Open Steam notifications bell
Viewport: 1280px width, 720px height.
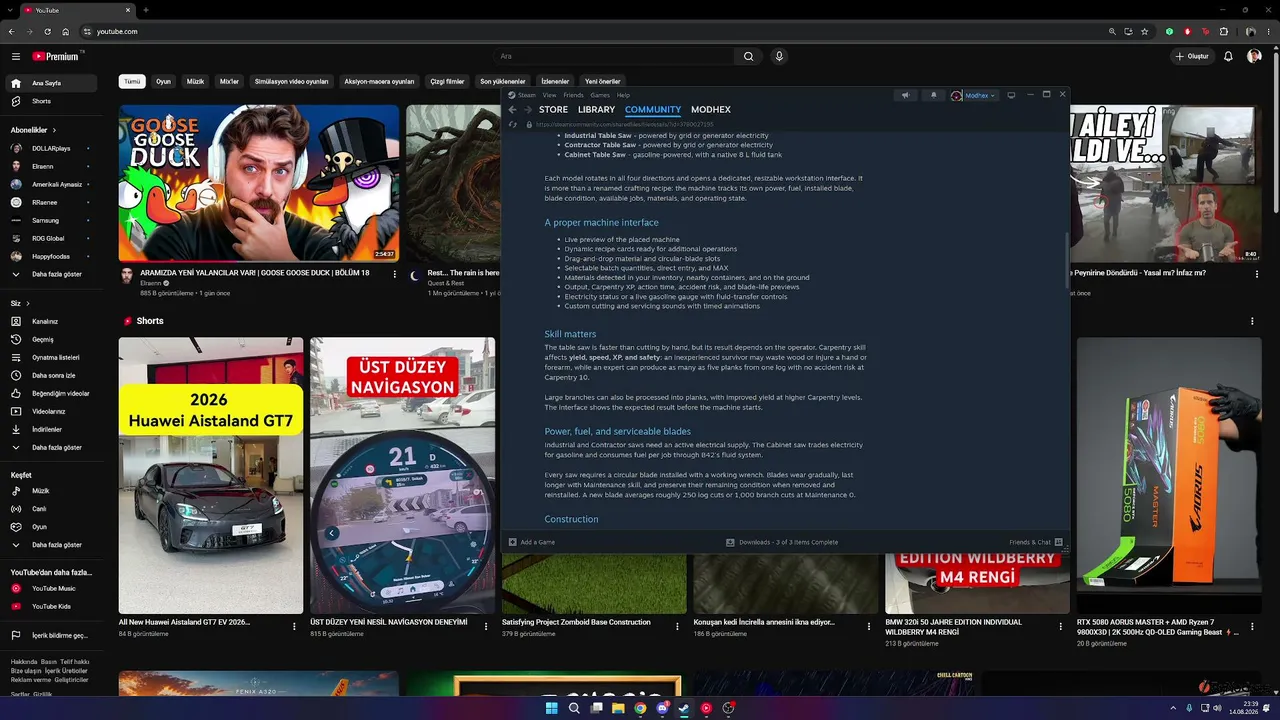point(934,96)
